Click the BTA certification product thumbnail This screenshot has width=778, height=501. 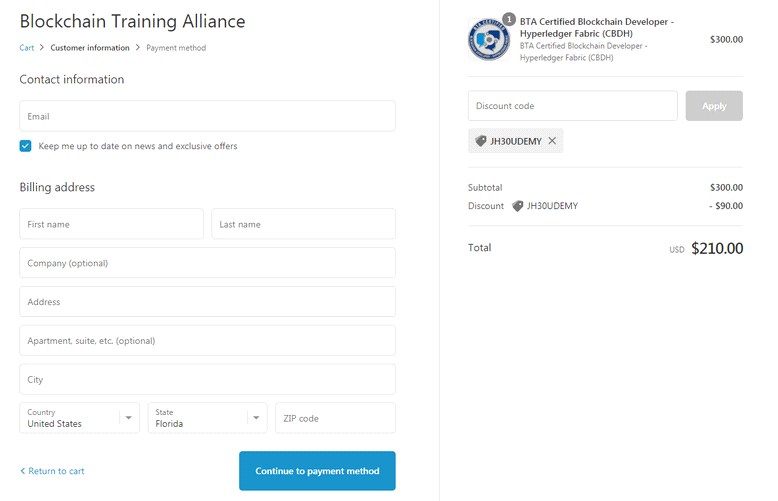[x=489, y=40]
